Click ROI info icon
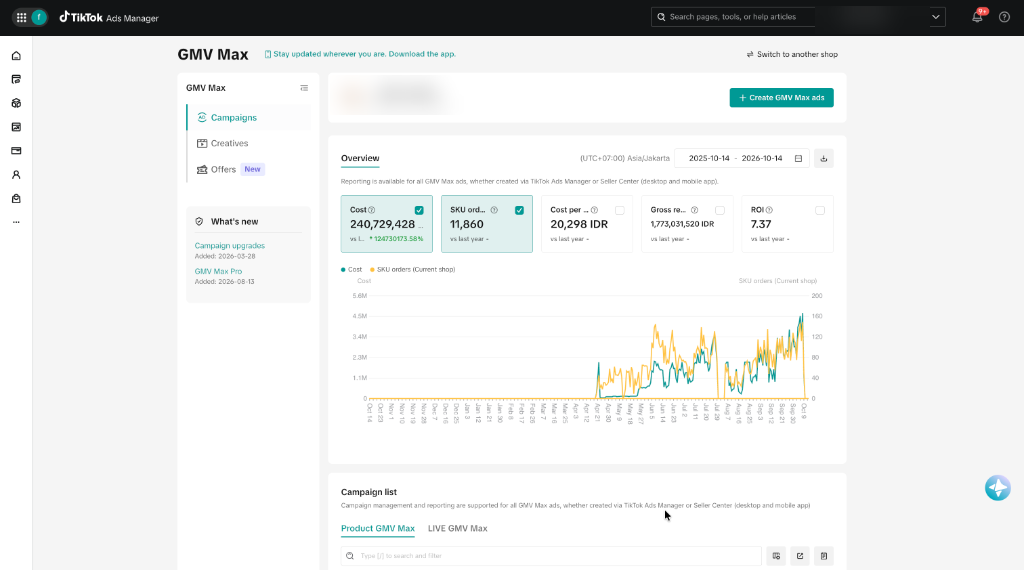 click(x=769, y=210)
